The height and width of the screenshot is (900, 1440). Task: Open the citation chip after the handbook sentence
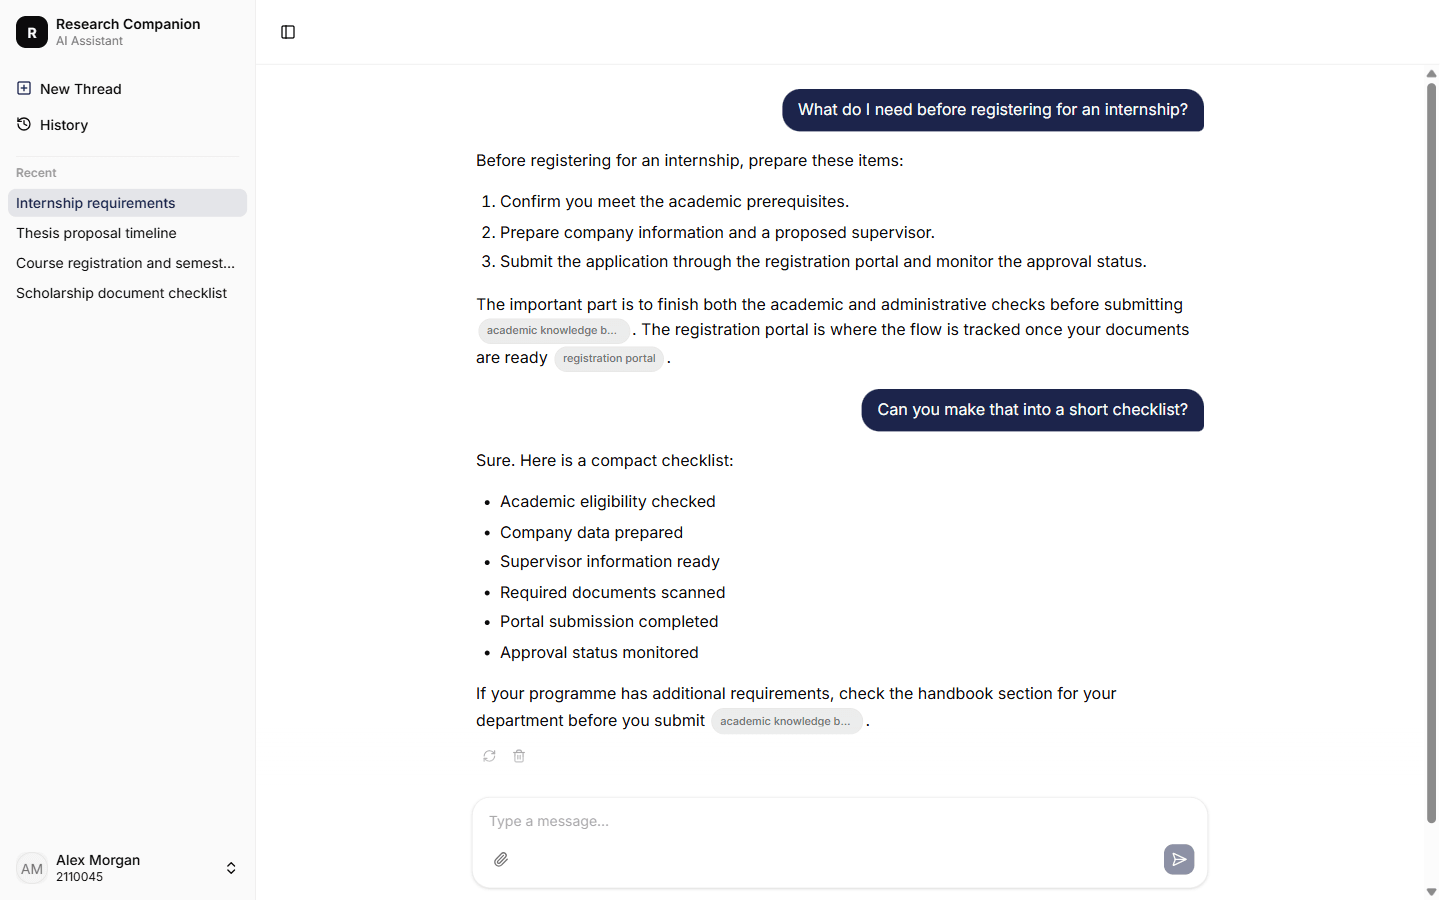click(x=787, y=721)
